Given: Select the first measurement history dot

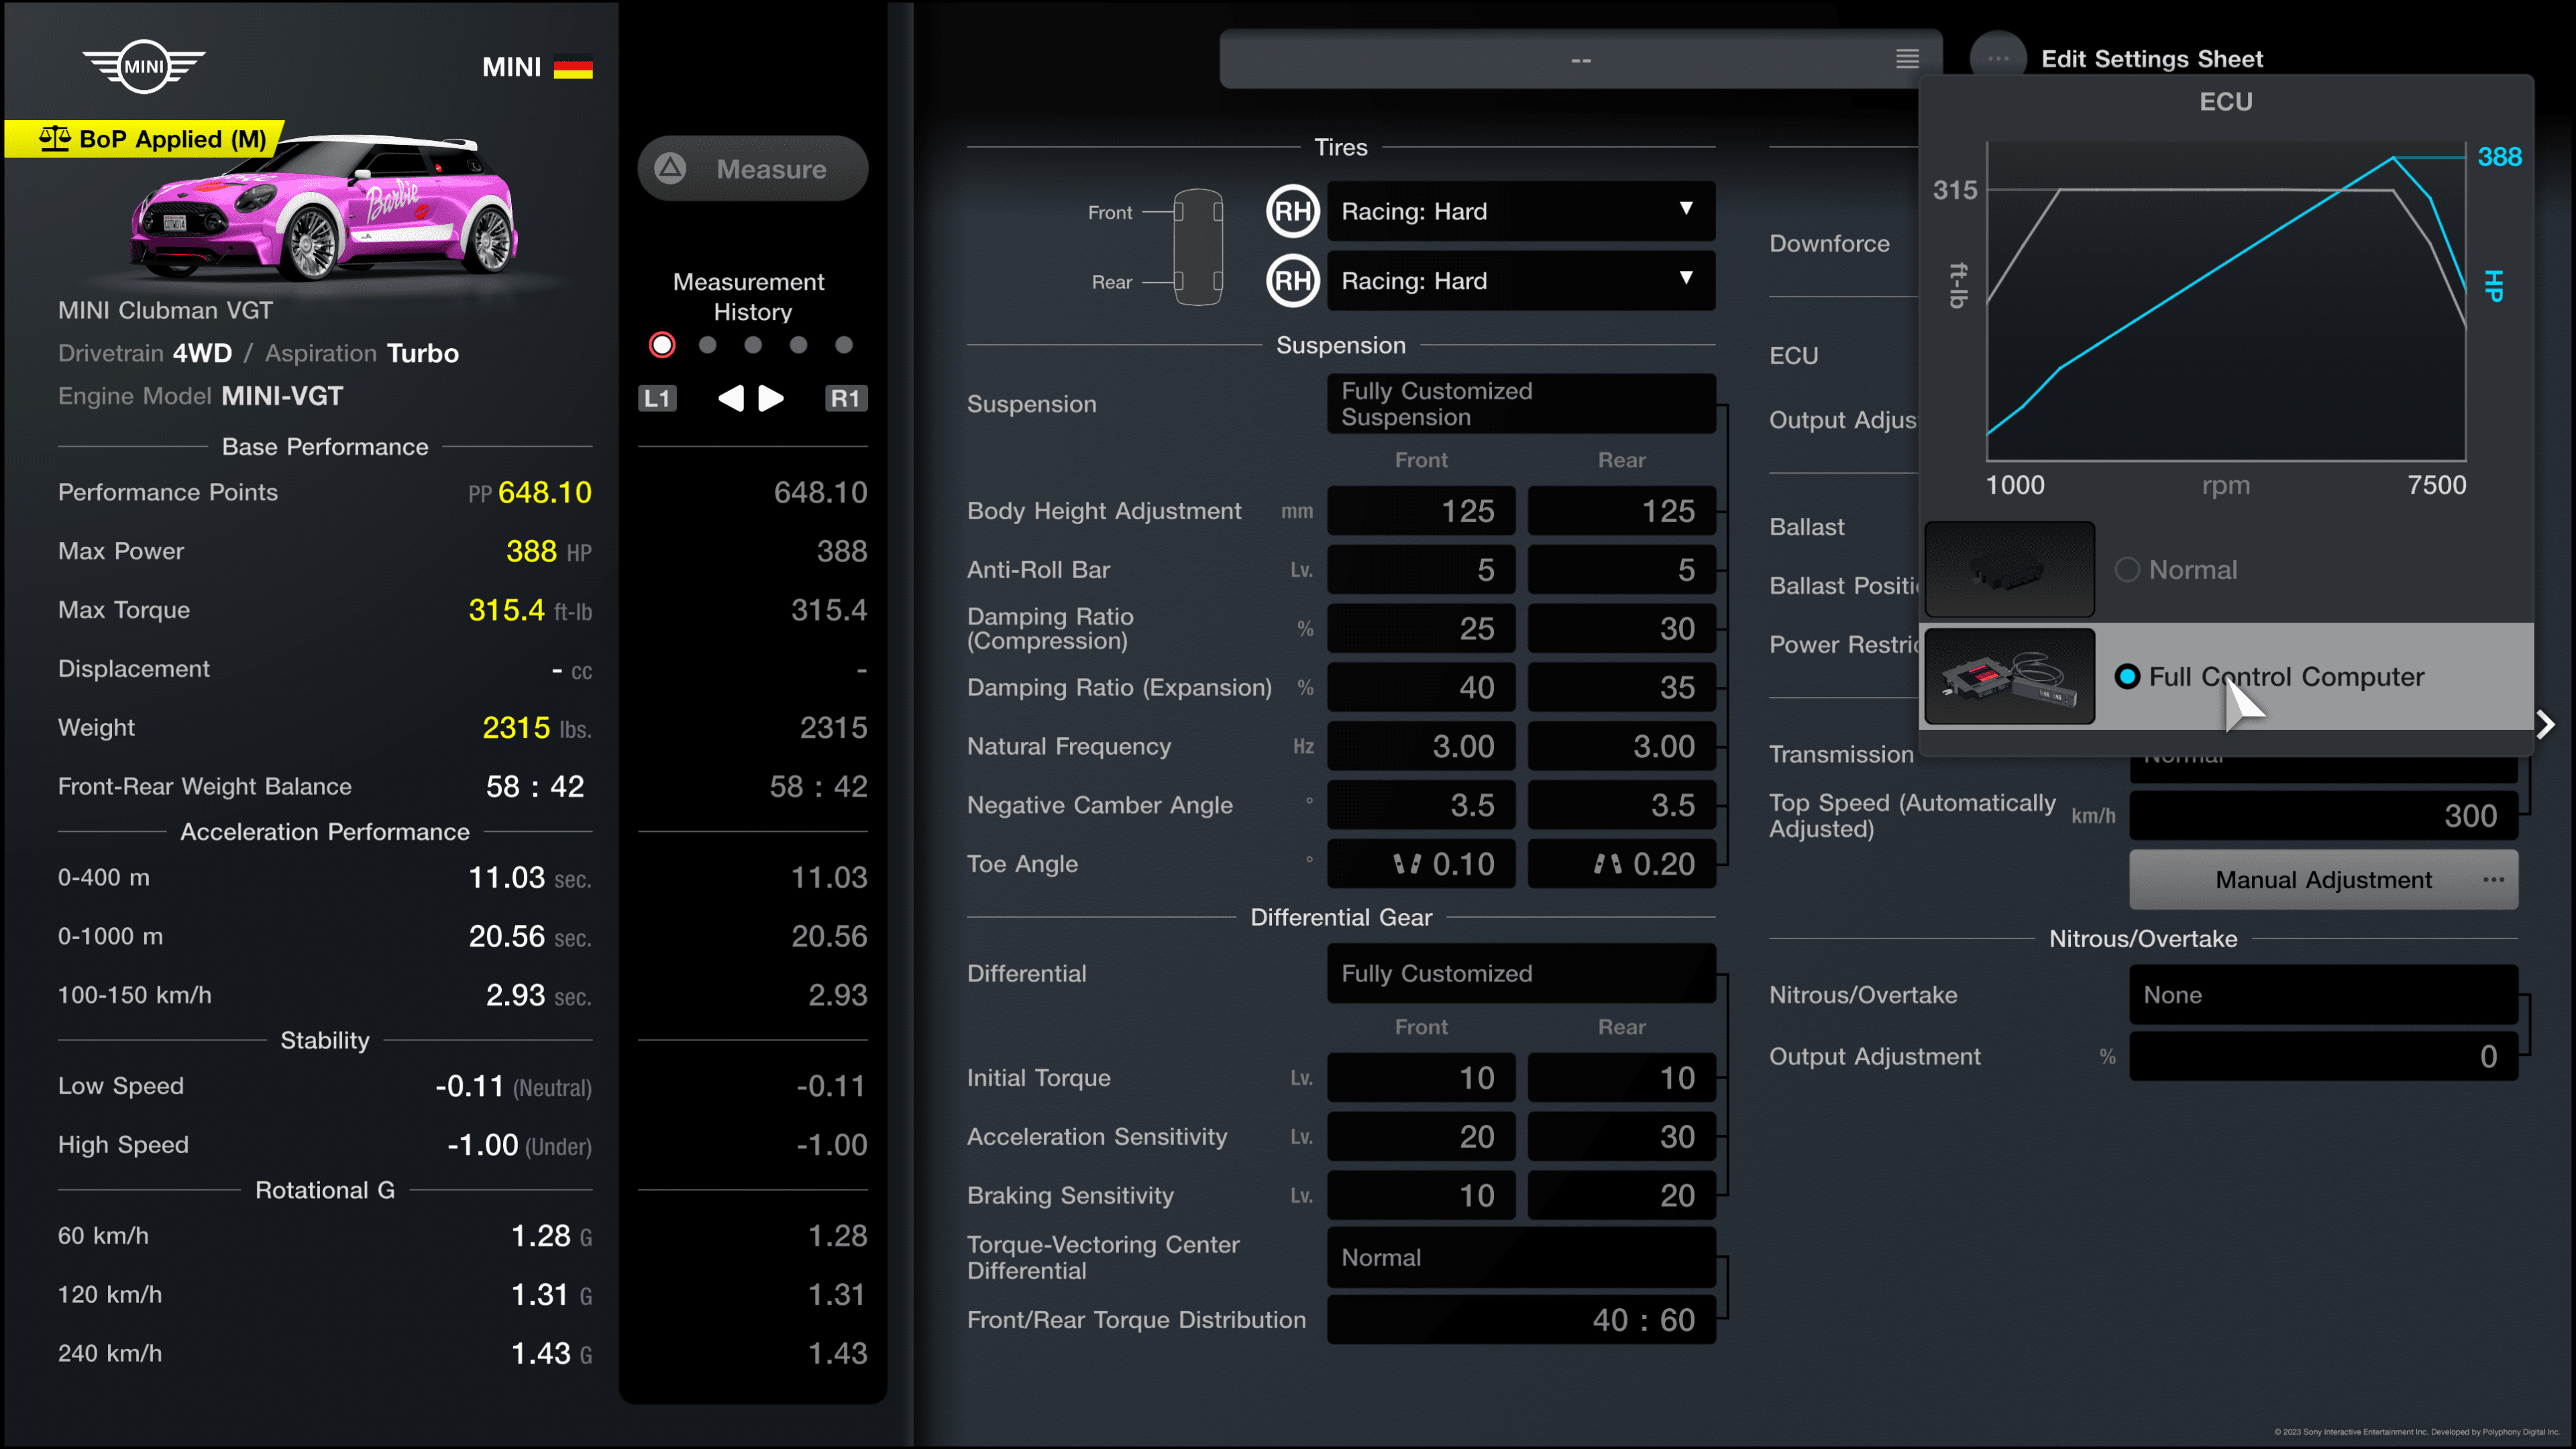Looking at the screenshot, I should [x=662, y=345].
